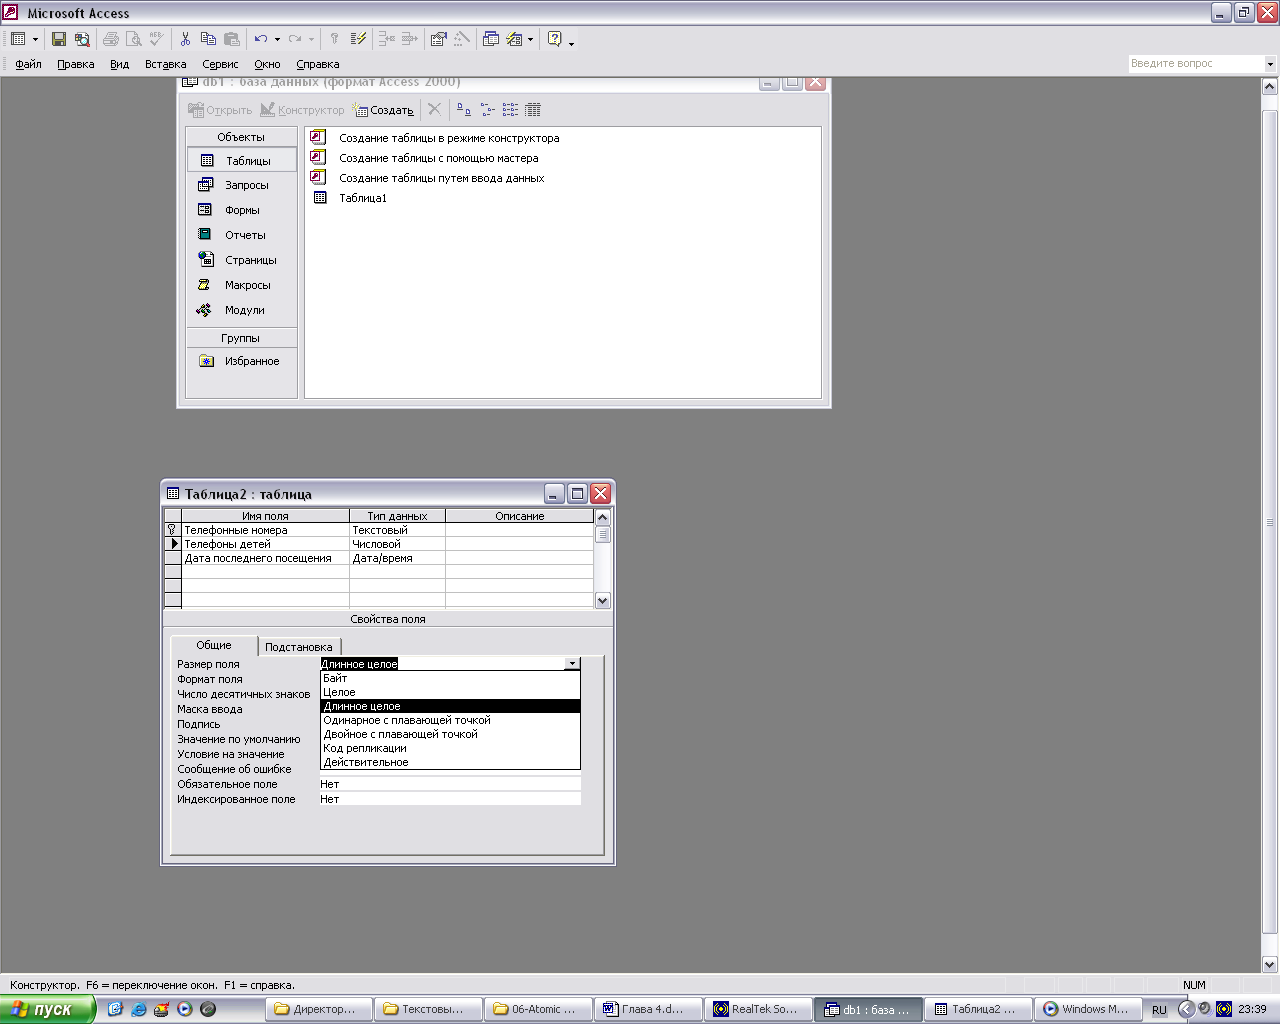1280x1024 pixels.
Task: Click the File Search toolbar icon
Action: [x=82, y=39]
